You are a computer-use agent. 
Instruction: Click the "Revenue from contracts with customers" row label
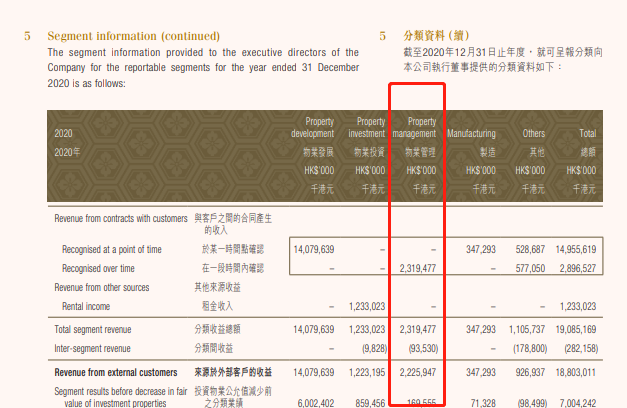(x=121, y=217)
